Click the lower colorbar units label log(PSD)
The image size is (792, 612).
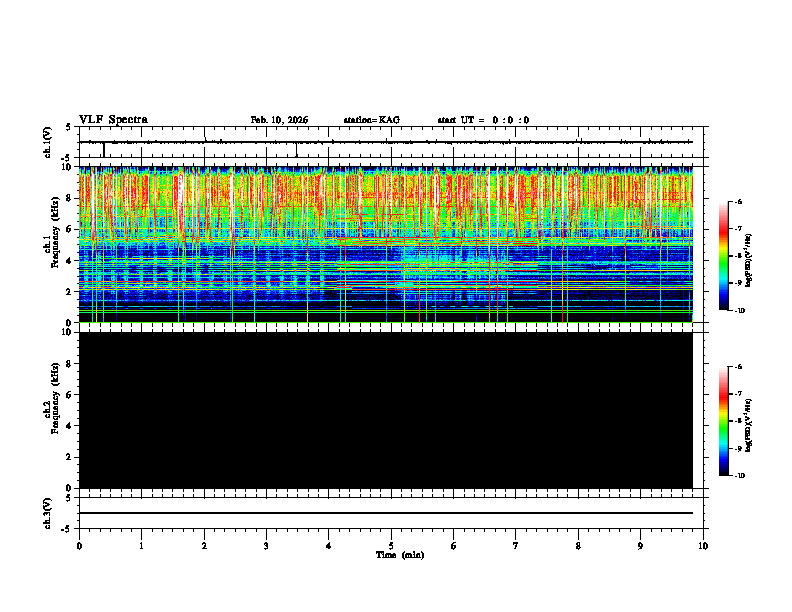[x=749, y=426]
